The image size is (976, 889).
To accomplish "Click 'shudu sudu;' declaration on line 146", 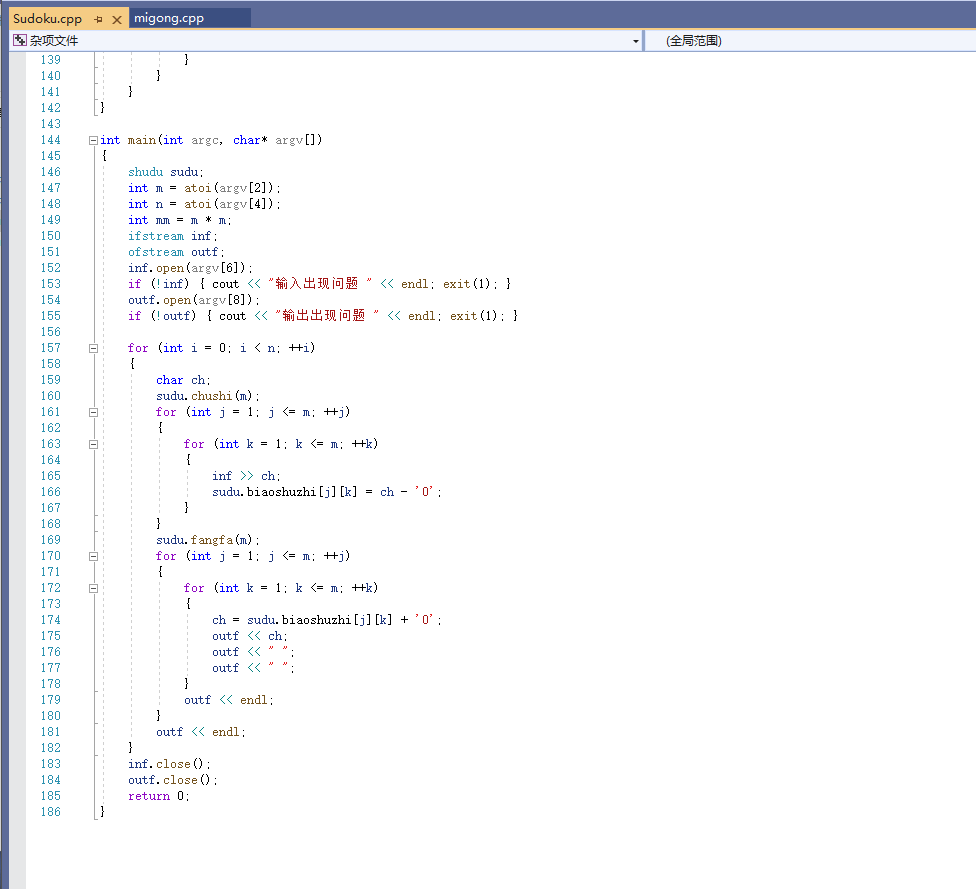I will tap(166, 172).
